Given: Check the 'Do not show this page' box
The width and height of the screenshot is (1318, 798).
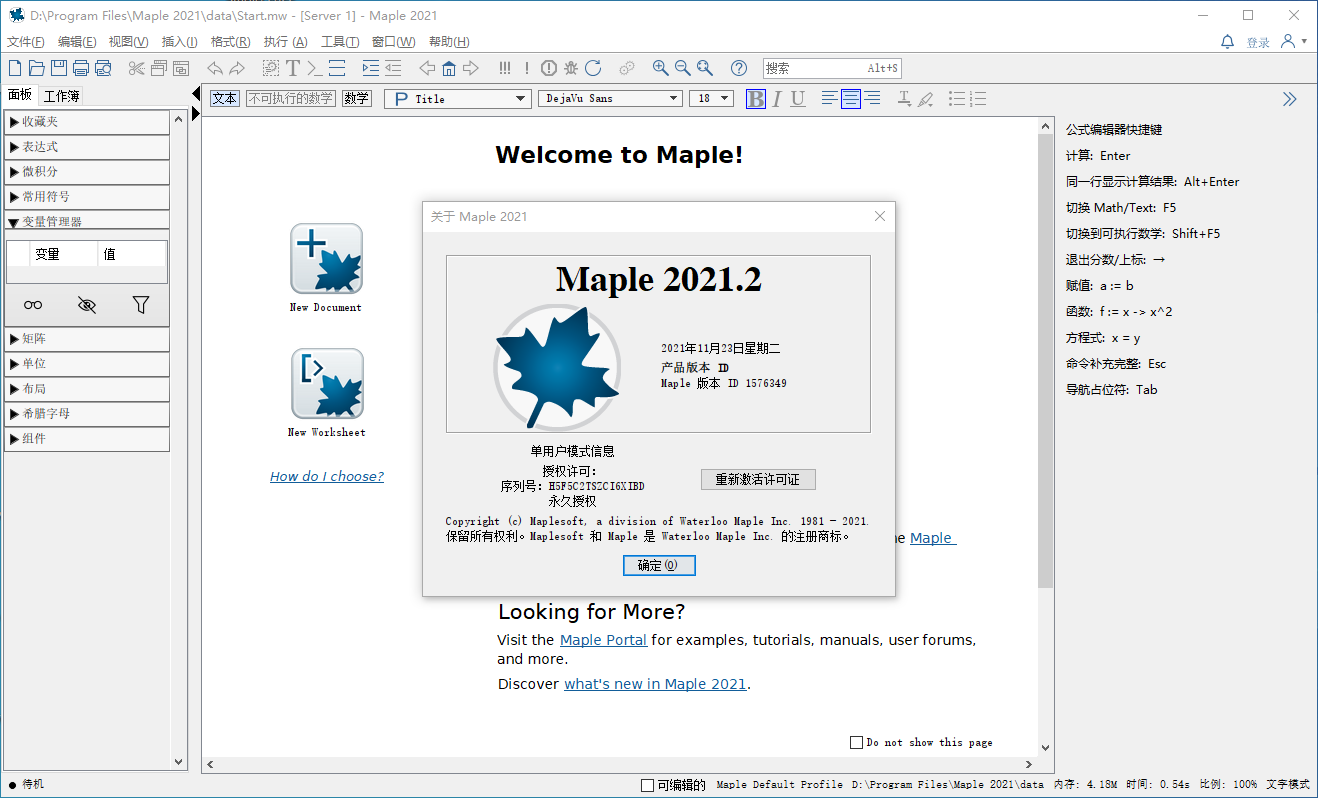Looking at the screenshot, I should click(856, 742).
